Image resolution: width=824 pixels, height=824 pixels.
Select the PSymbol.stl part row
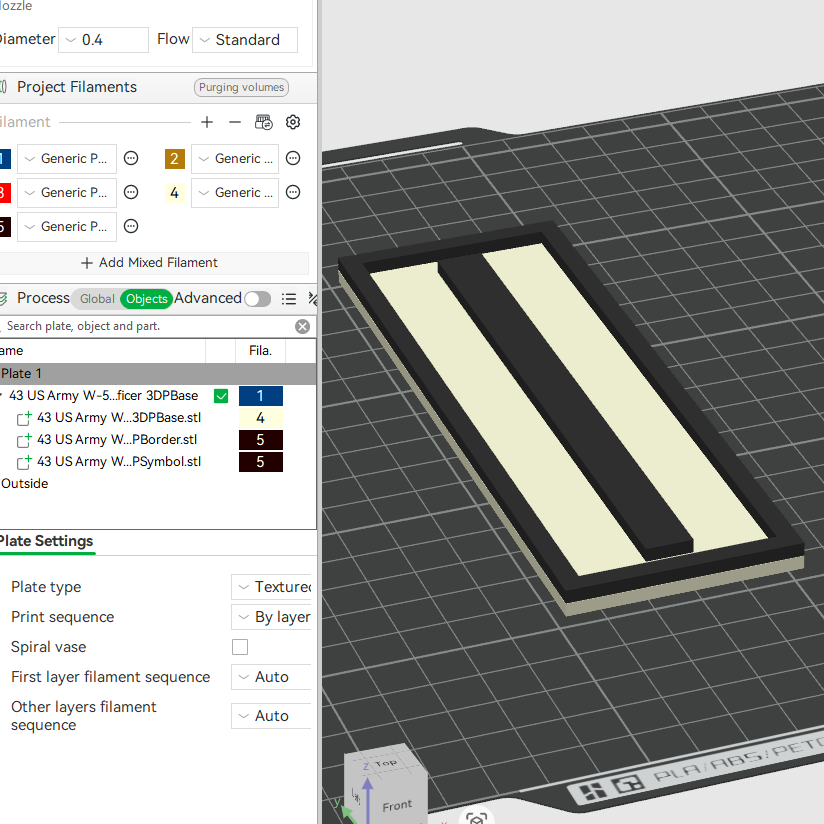[119, 462]
